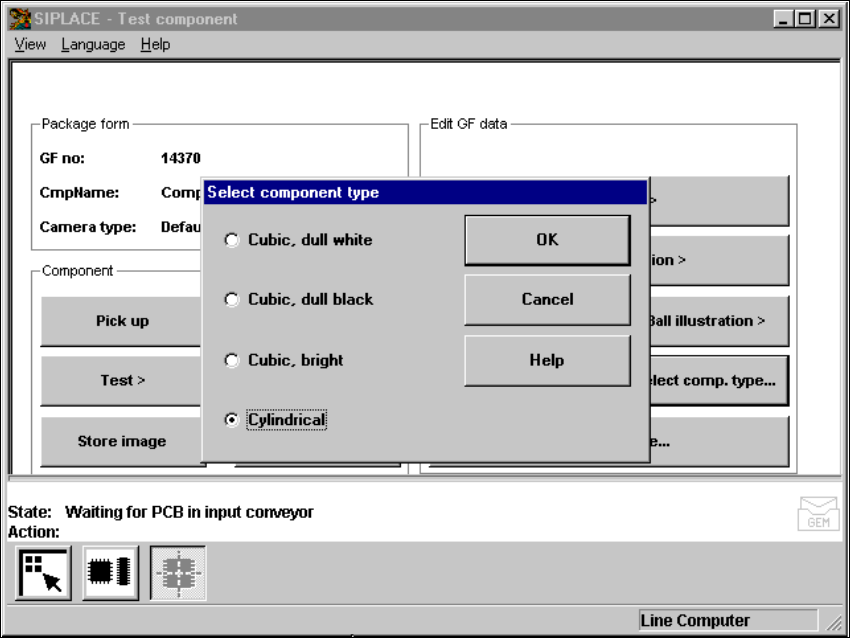
Task: Click the window resize grip corner
Action: [x=833, y=622]
